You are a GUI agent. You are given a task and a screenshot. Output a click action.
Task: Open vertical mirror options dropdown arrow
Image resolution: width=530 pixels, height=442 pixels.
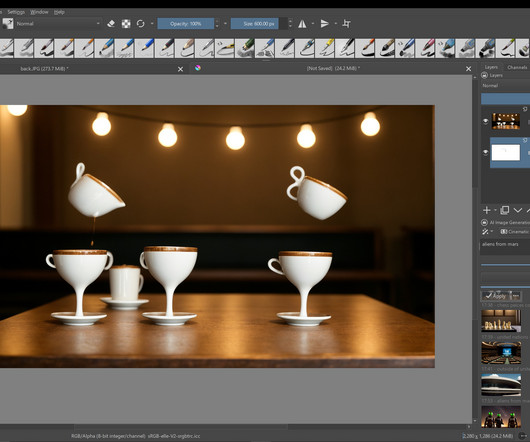336,24
